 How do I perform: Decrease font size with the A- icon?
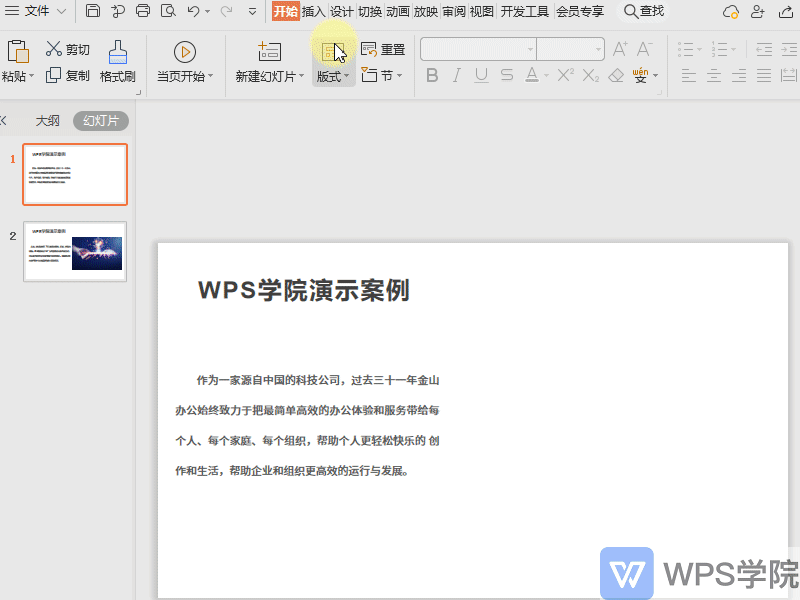pyautogui.click(x=644, y=49)
